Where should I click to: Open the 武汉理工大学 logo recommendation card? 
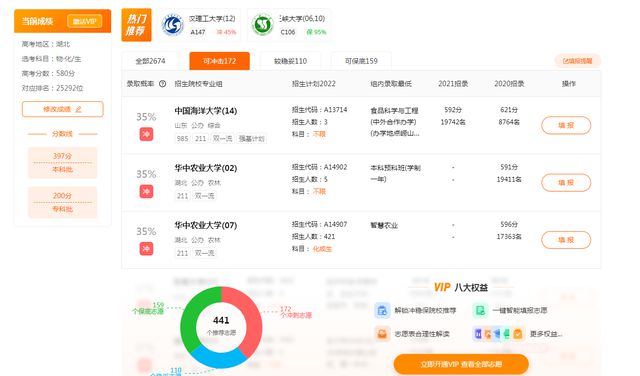[x=199, y=25]
